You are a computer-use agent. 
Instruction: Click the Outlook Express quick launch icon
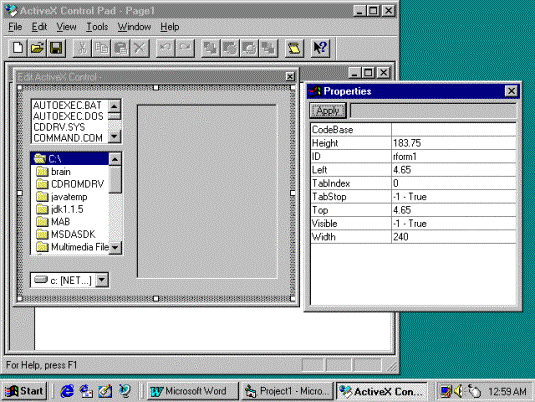[x=86, y=391]
